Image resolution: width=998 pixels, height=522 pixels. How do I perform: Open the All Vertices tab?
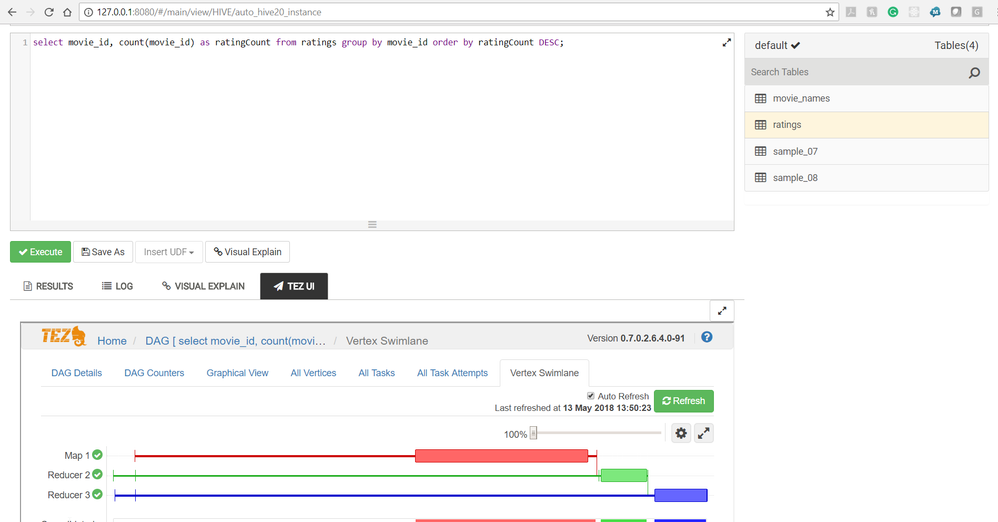coord(313,373)
